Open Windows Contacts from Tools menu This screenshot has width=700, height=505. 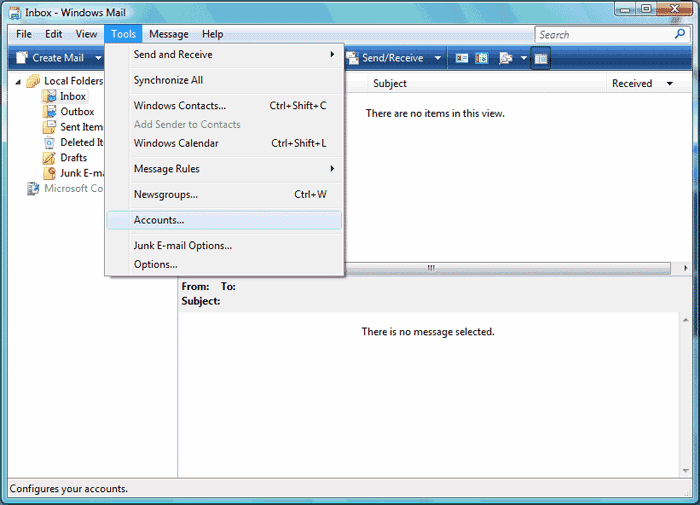click(x=225, y=105)
